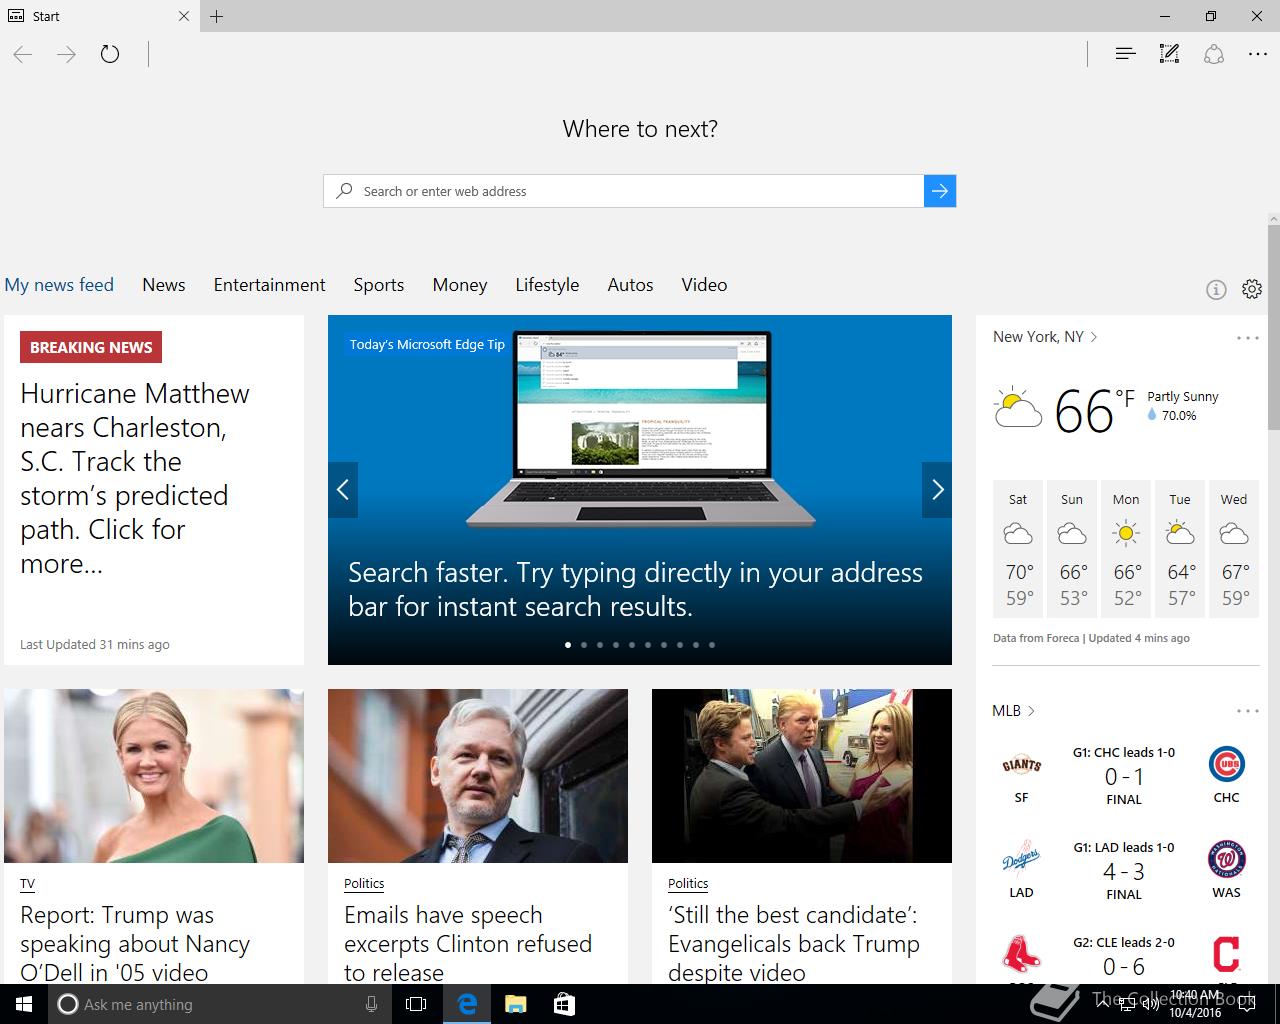Select the Wed forecast column
This screenshot has width=1280, height=1024.
point(1234,549)
